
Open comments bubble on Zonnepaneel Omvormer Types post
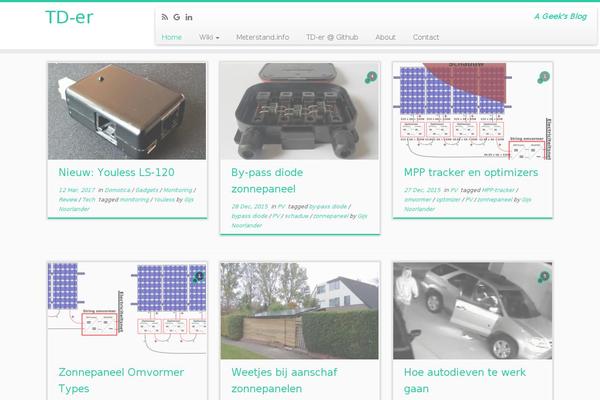(198, 277)
